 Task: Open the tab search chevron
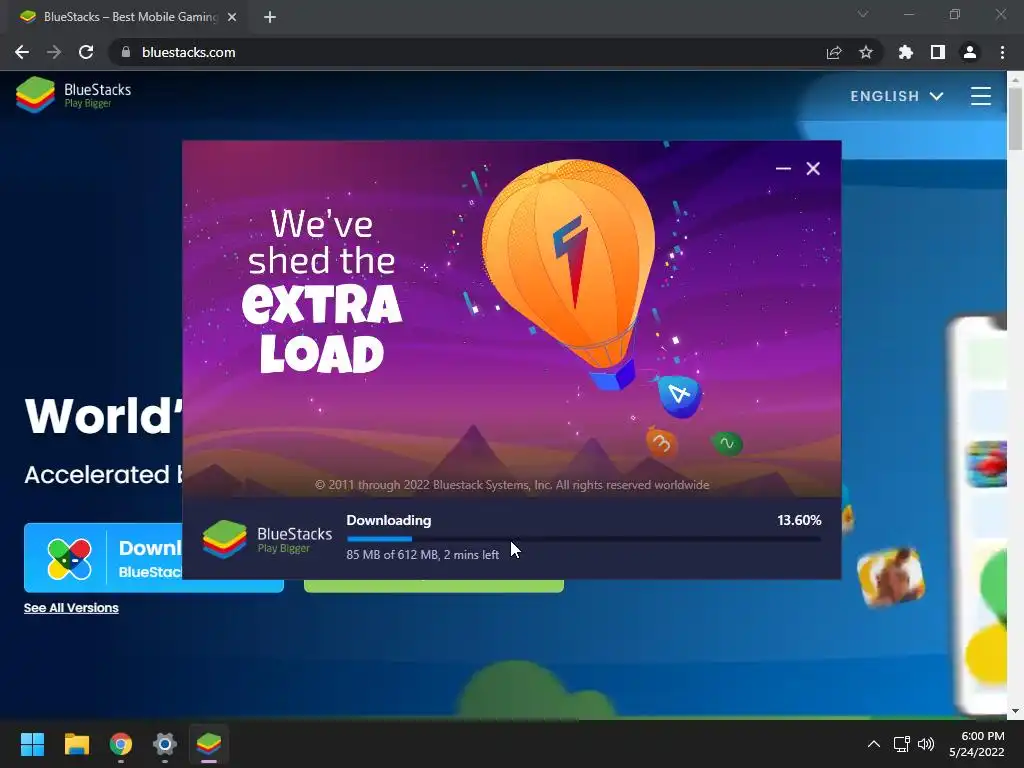pos(863,14)
